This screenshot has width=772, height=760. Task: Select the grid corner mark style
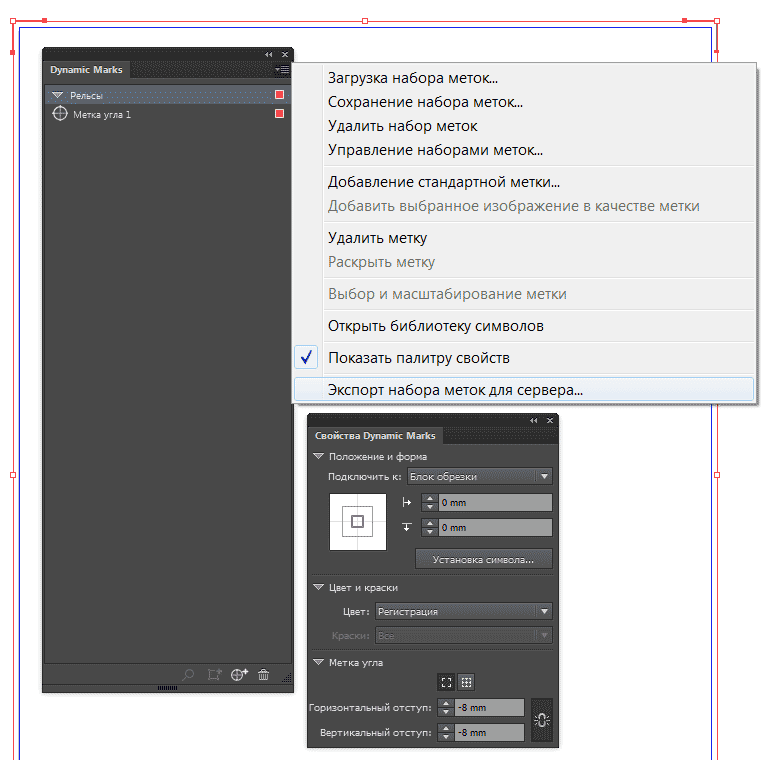tap(466, 682)
